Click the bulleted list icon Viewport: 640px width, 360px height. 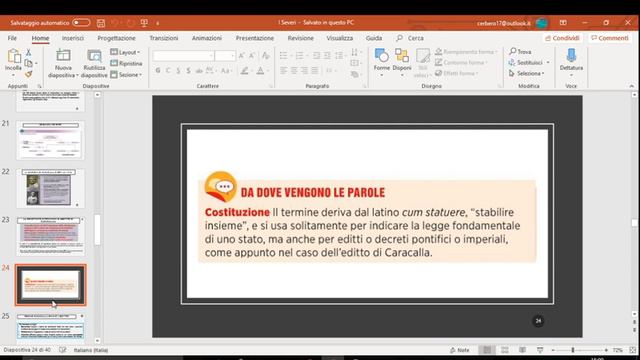coord(283,56)
